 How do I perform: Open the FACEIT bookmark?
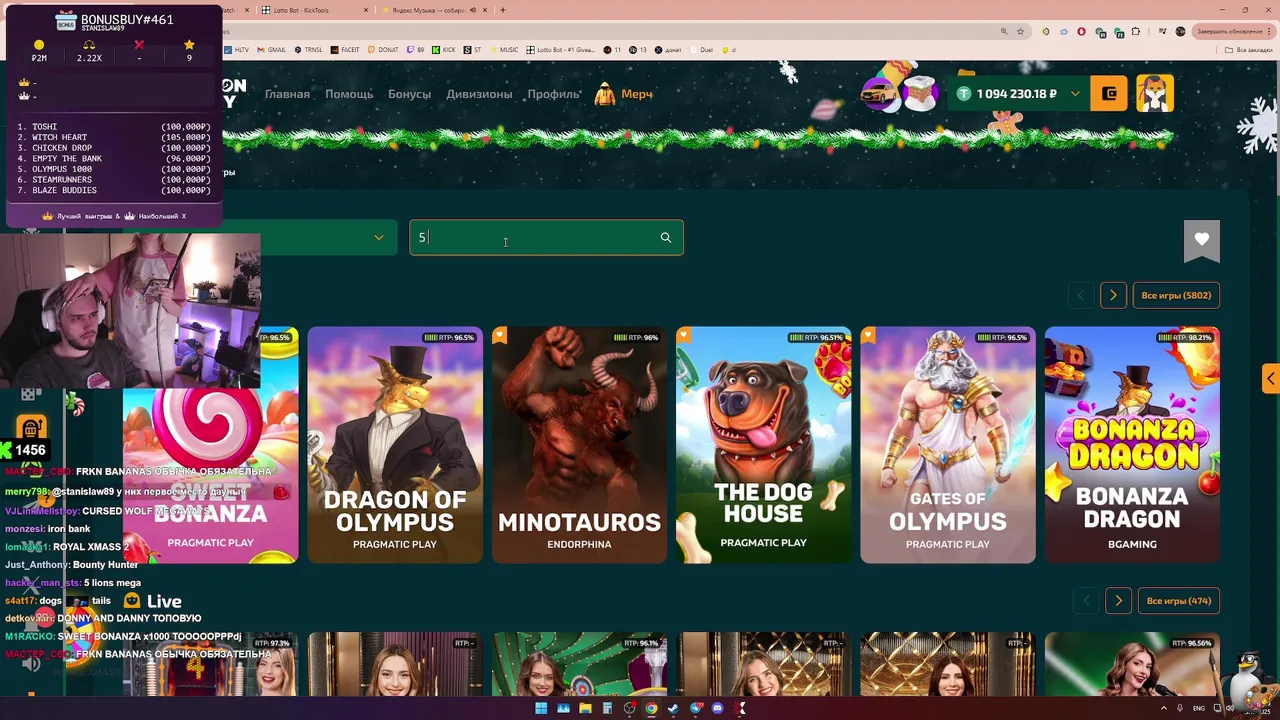346,50
